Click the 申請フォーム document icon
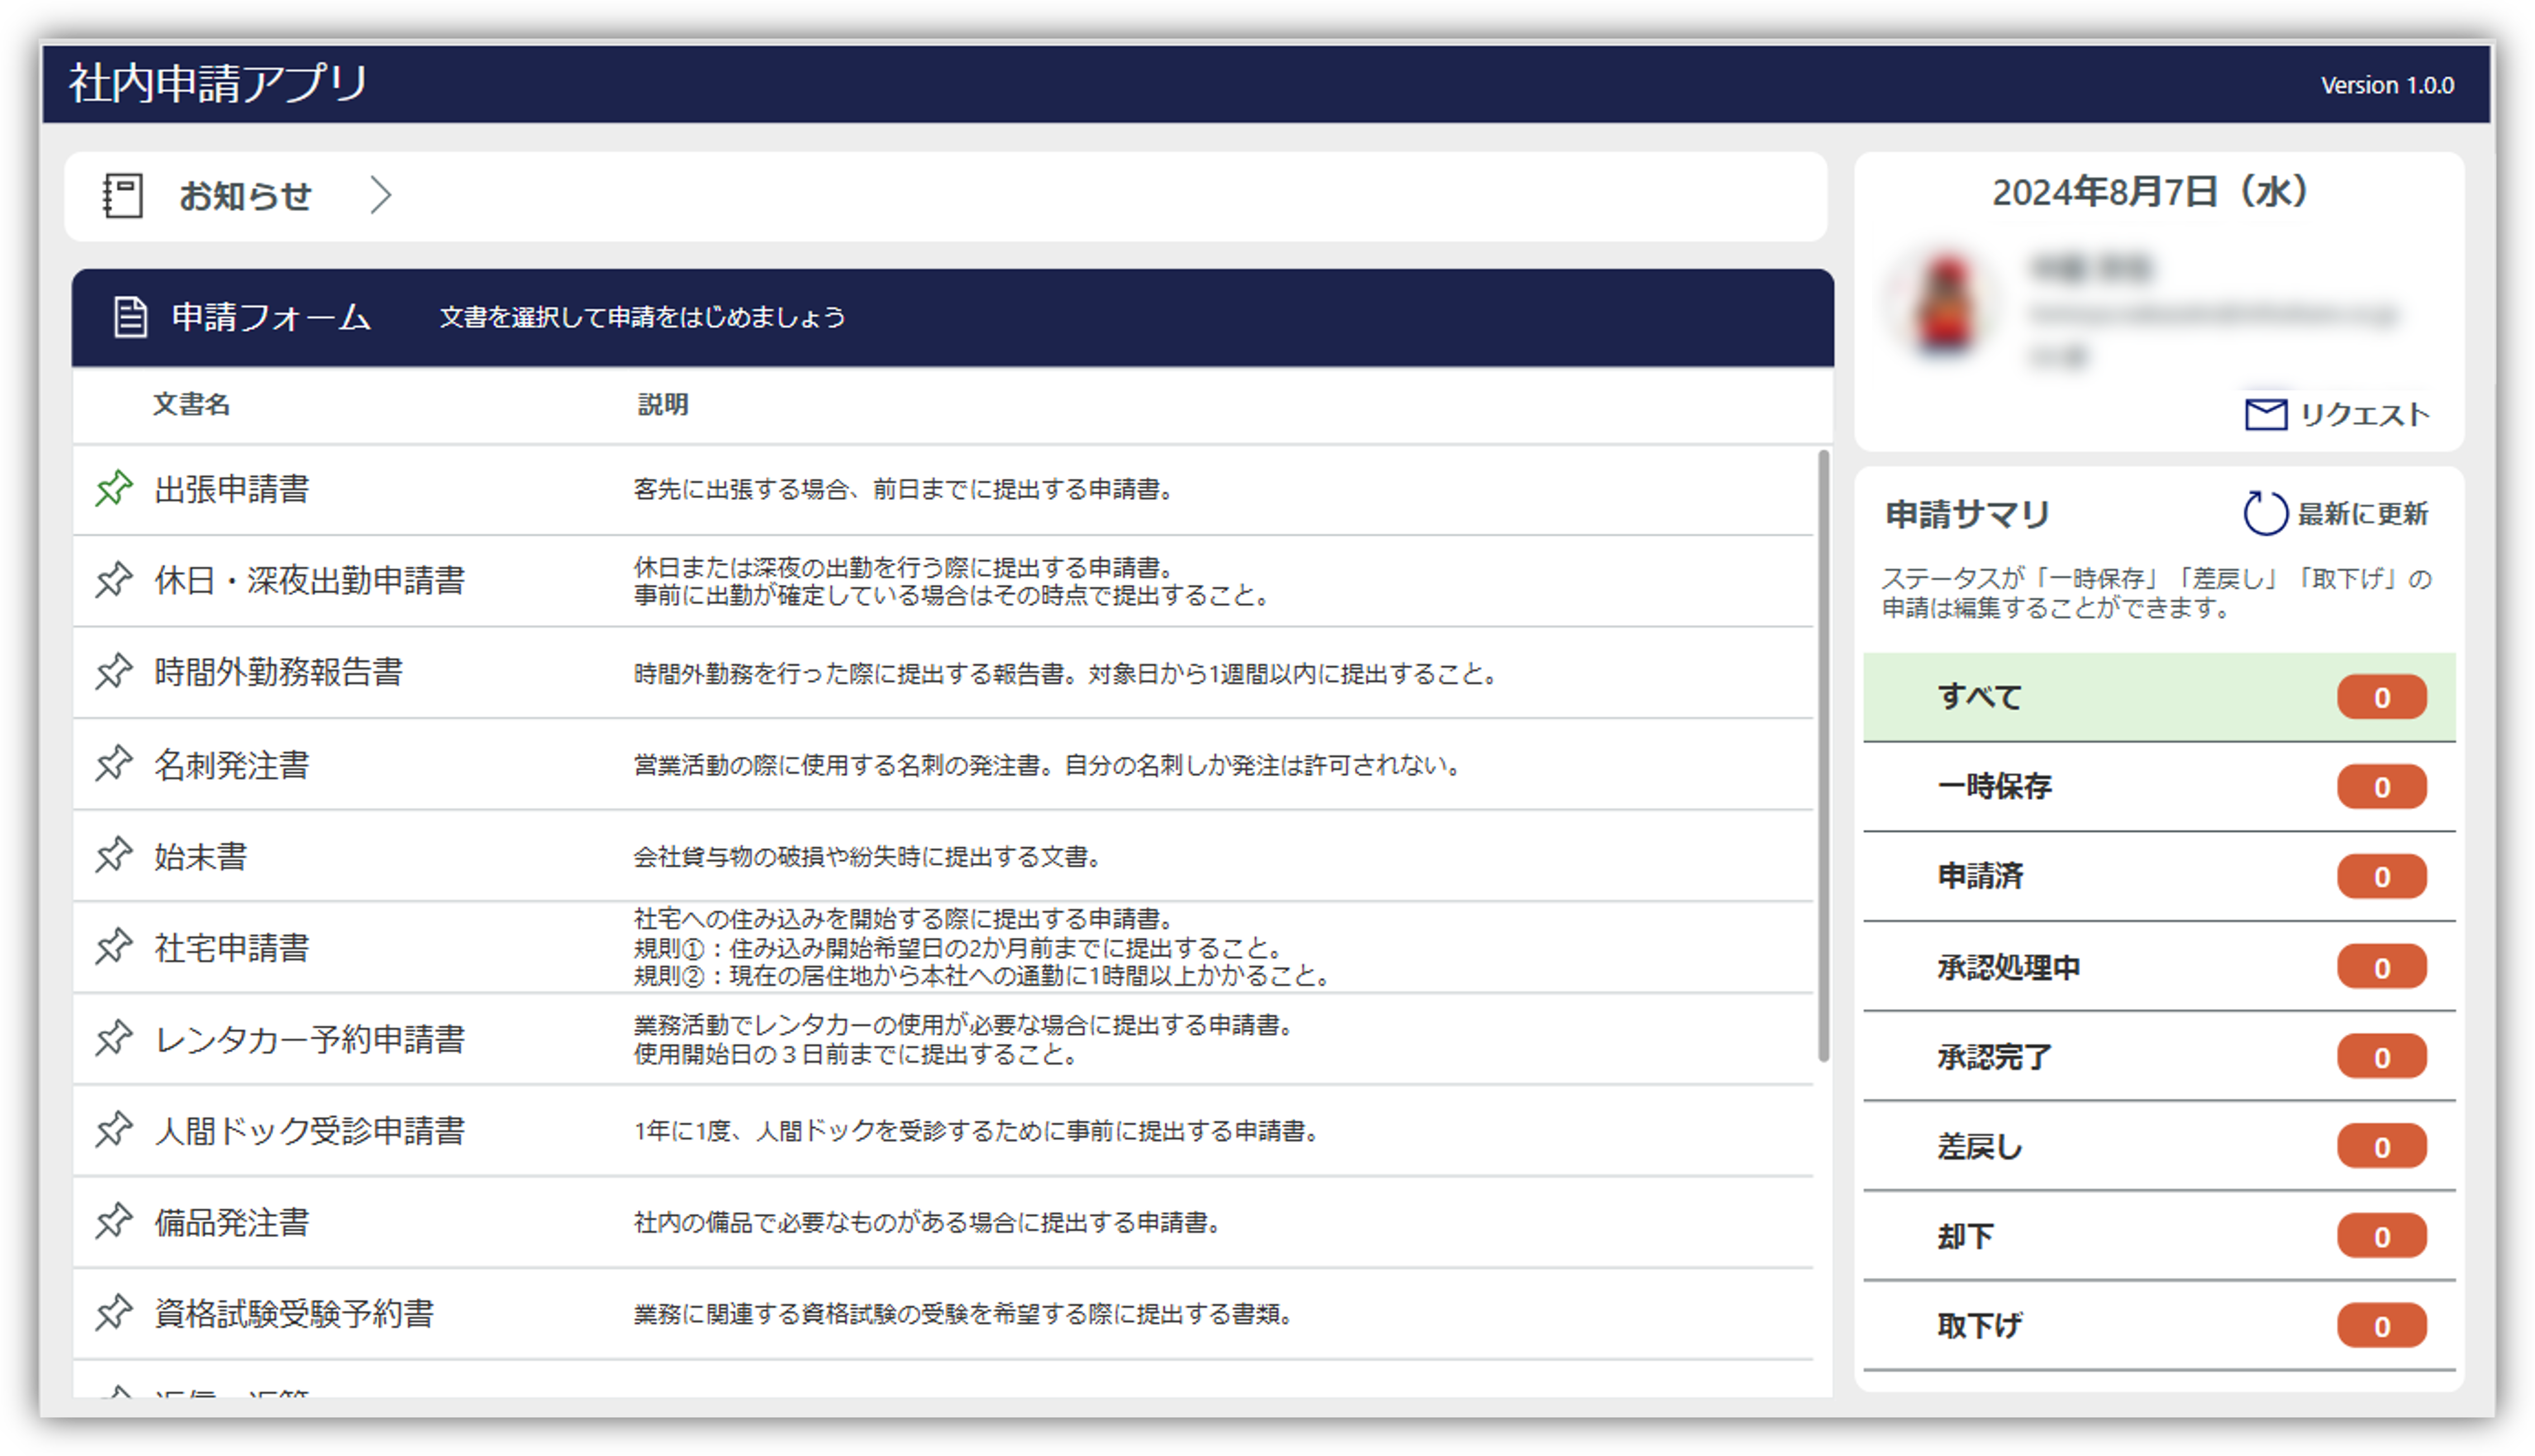This screenshot has width=2535, height=1456. coord(130,317)
